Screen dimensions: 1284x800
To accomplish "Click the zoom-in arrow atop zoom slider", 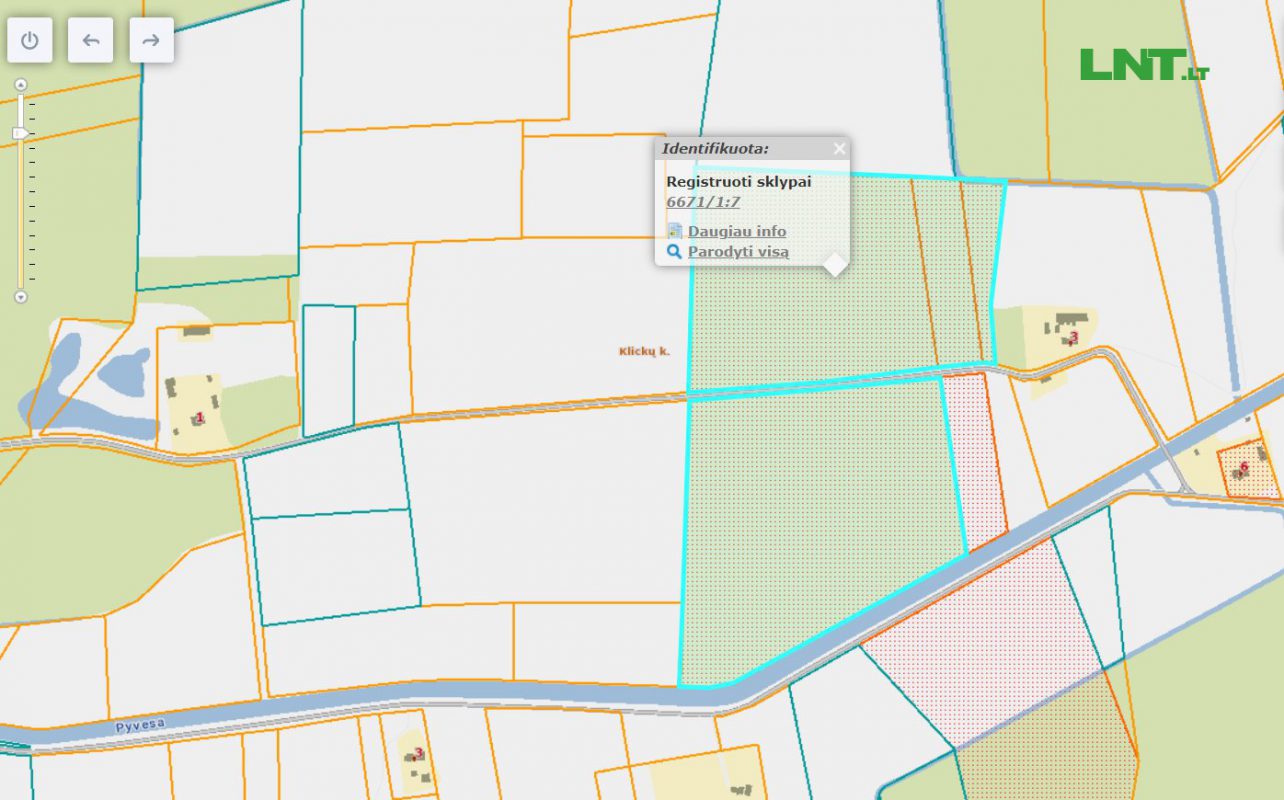I will pos(20,86).
